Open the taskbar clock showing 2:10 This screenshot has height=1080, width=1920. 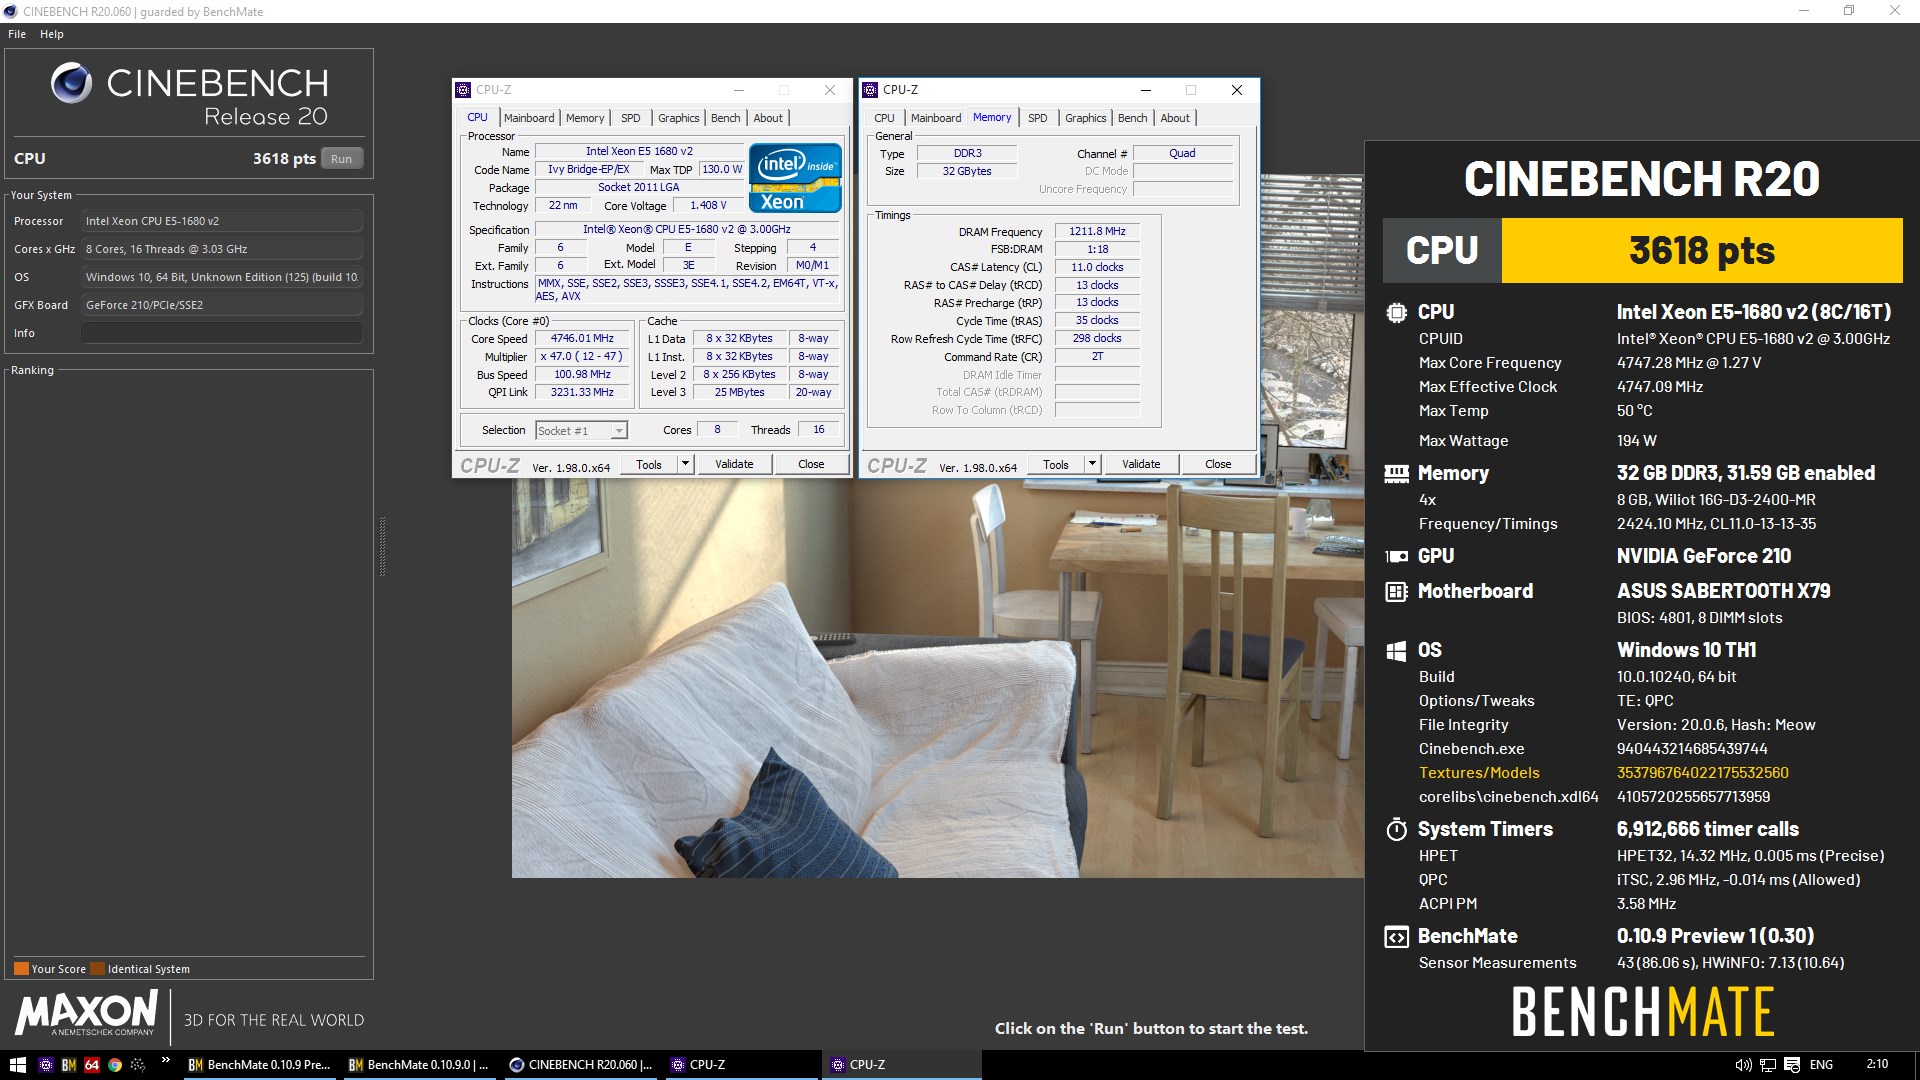coord(1877,1064)
